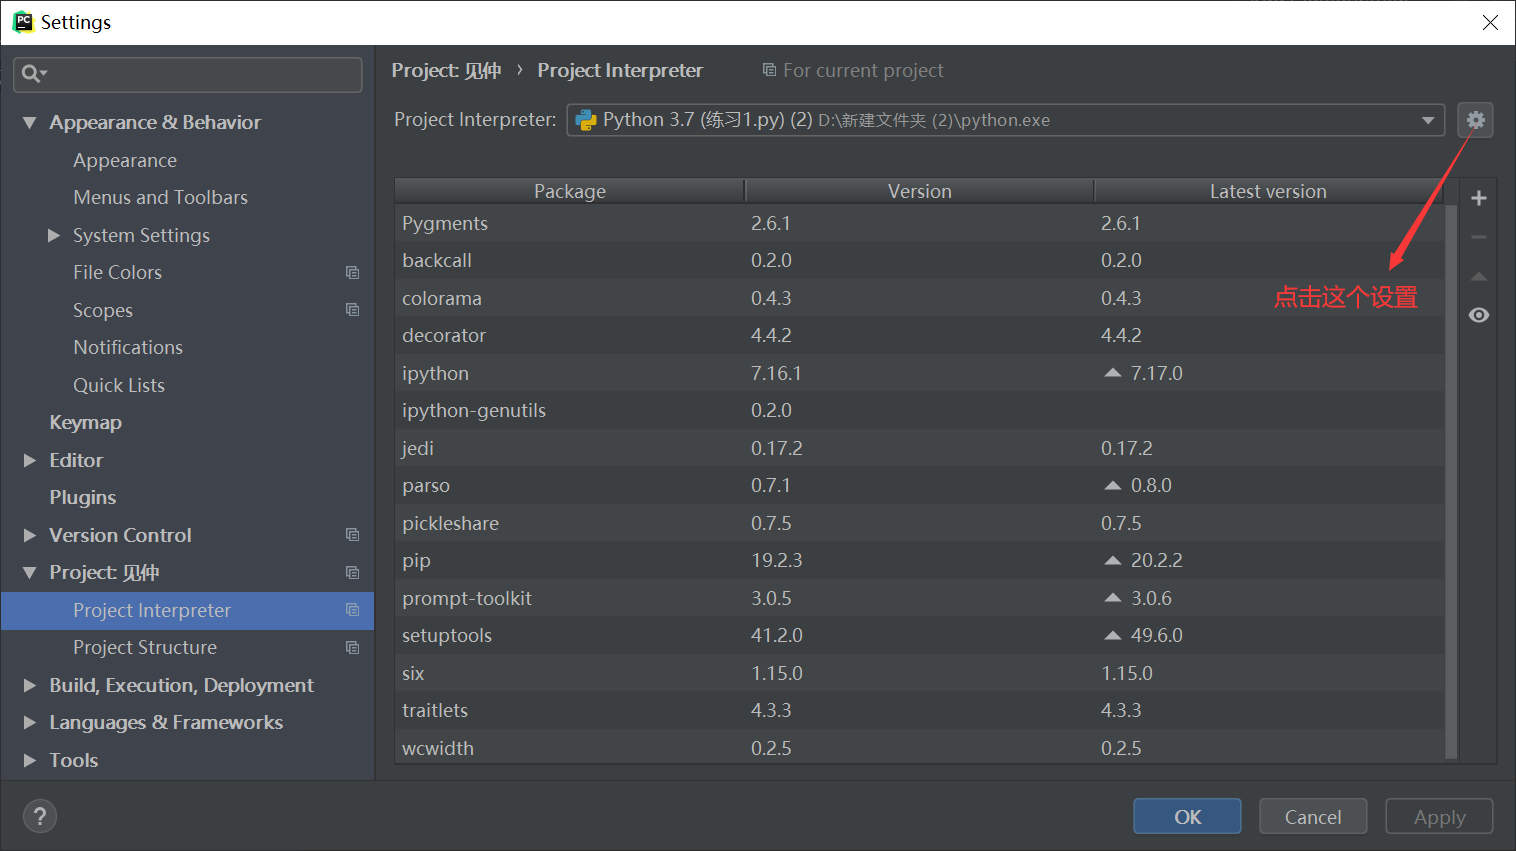Select the six package row

[x=920, y=673]
